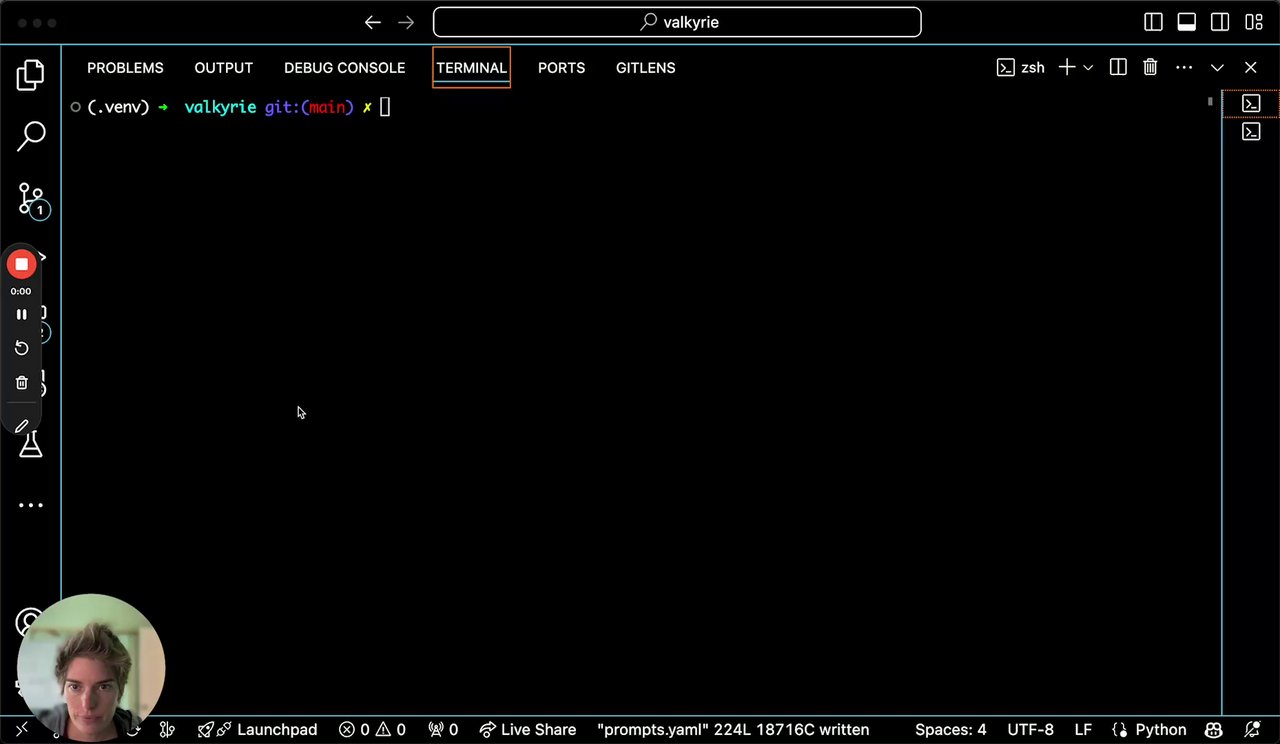Toggle the primary side bar layout
1280x744 pixels.
click(1153, 22)
